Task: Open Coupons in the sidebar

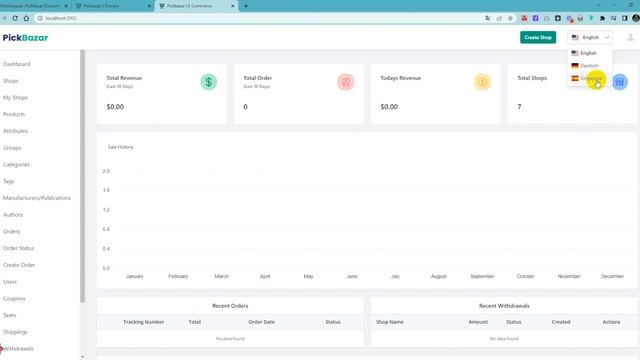Action: pyautogui.click(x=14, y=298)
